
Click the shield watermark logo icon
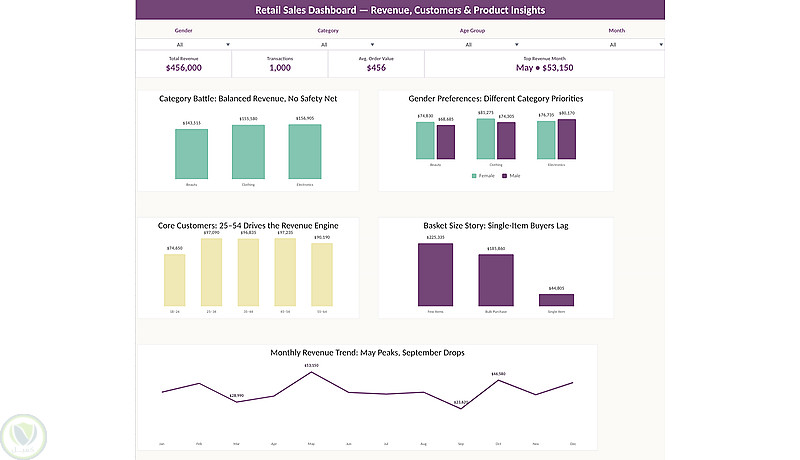23,437
